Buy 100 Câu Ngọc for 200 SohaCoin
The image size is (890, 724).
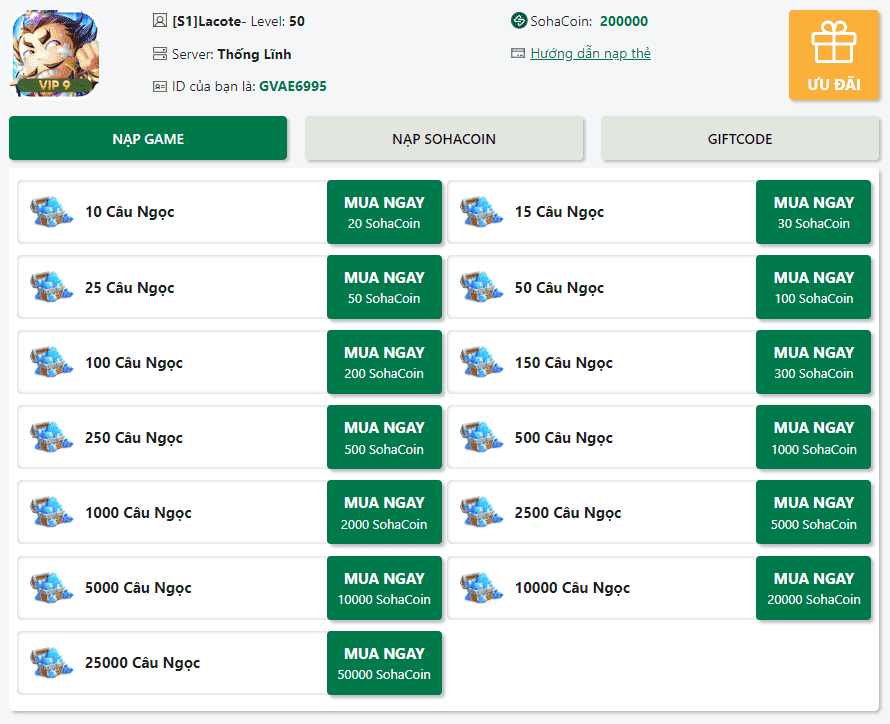(384, 362)
